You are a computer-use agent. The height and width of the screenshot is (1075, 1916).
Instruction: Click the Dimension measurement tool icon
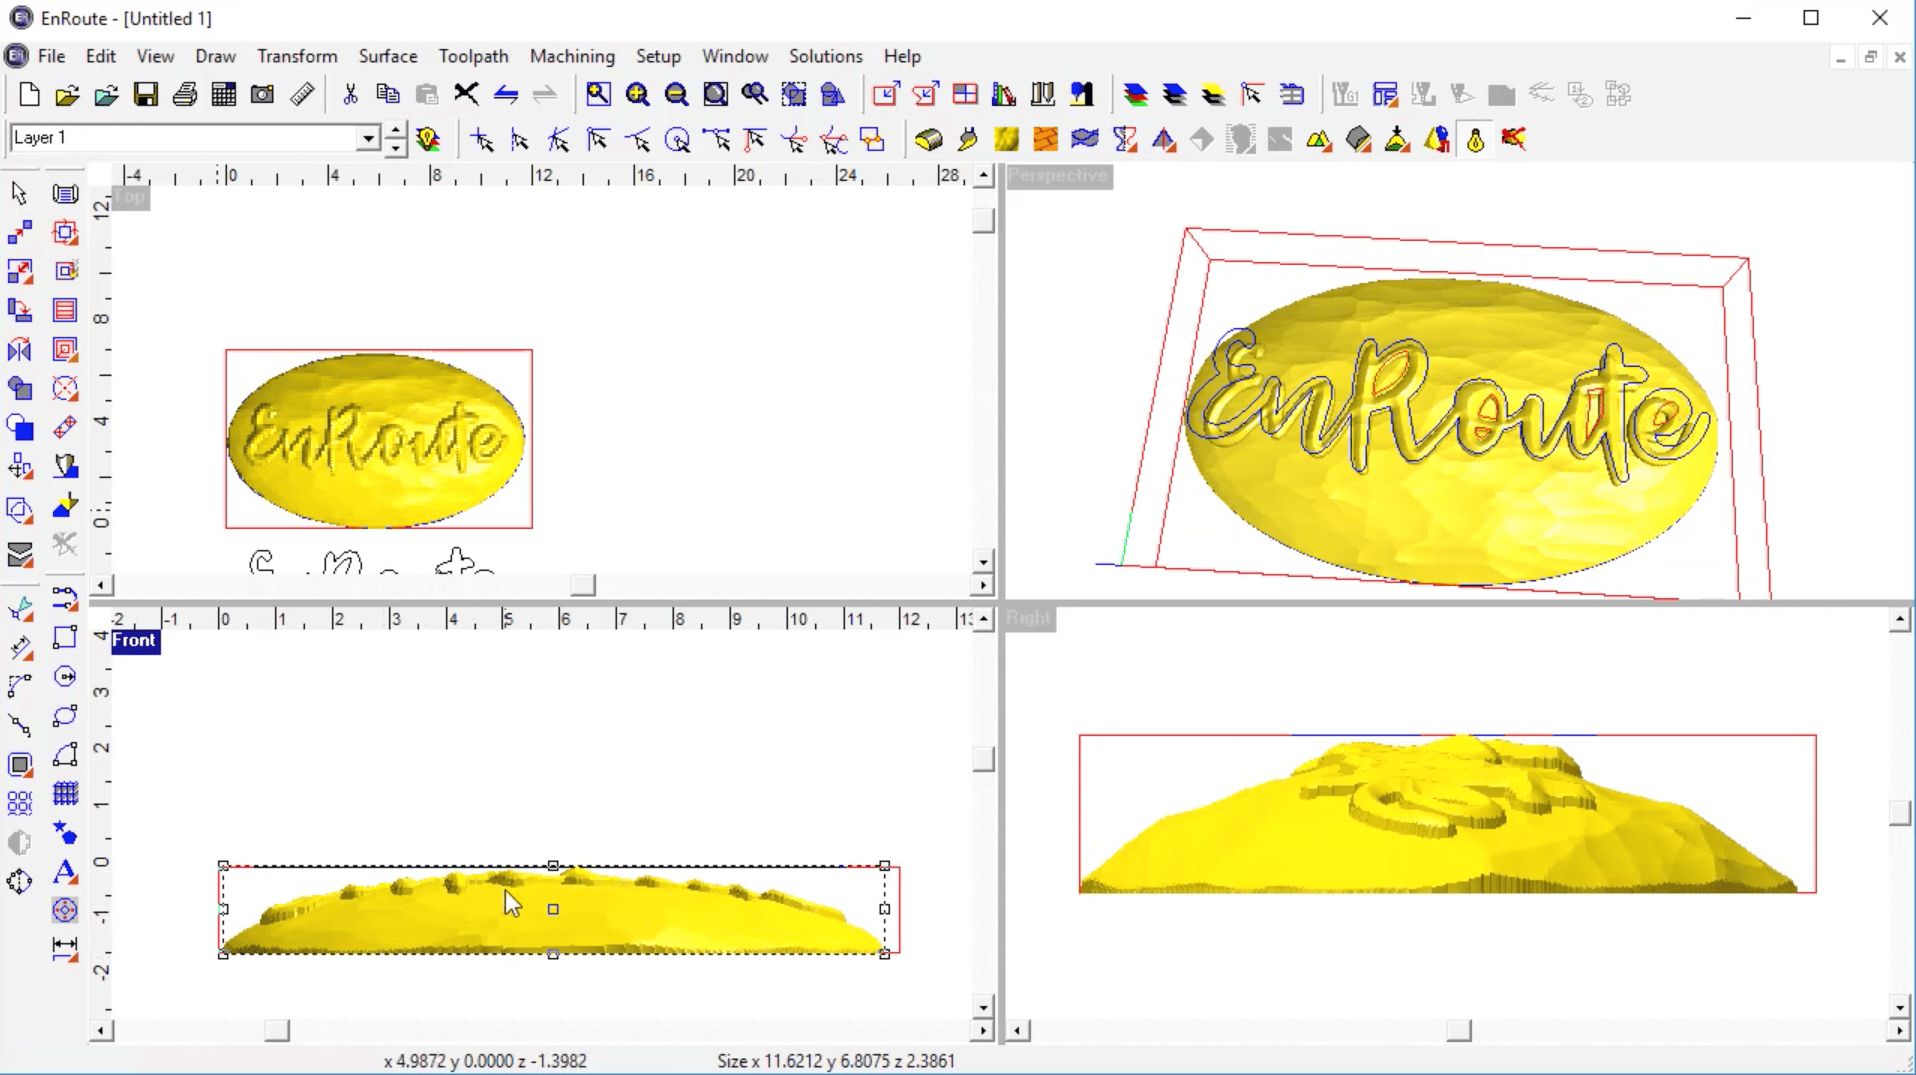pyautogui.click(x=65, y=949)
